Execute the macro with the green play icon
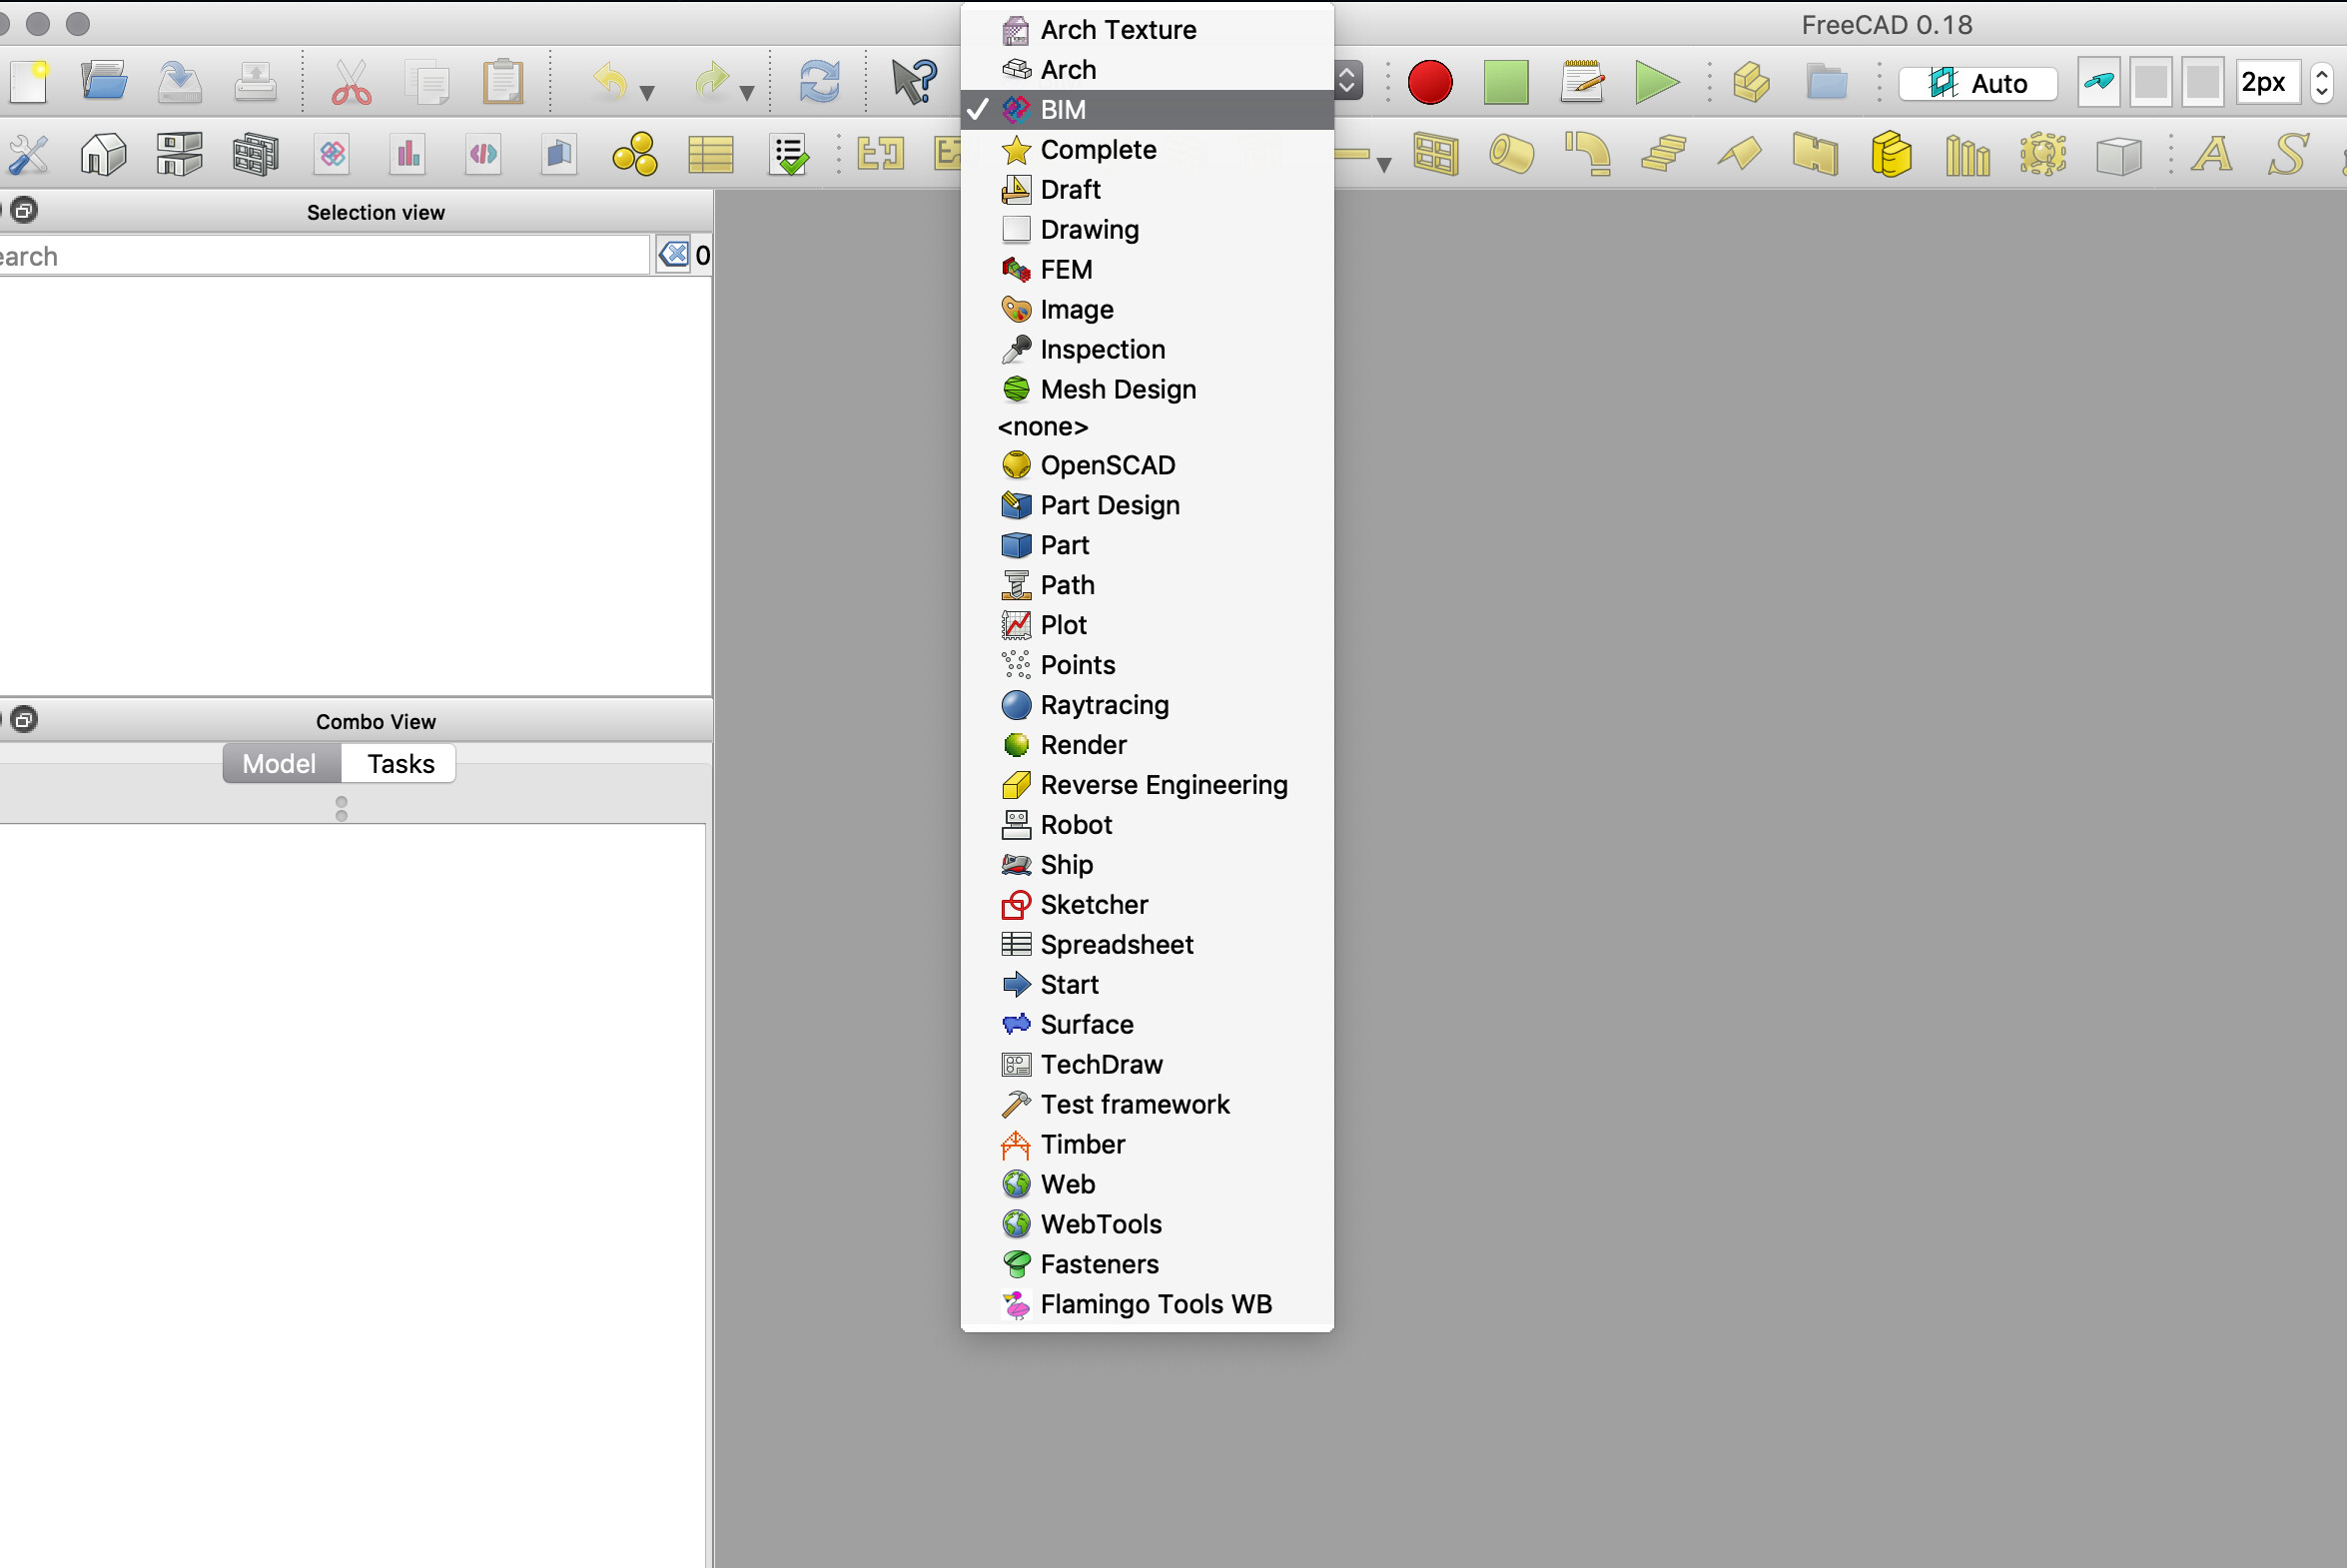The width and height of the screenshot is (2347, 1568). pyautogui.click(x=1657, y=82)
